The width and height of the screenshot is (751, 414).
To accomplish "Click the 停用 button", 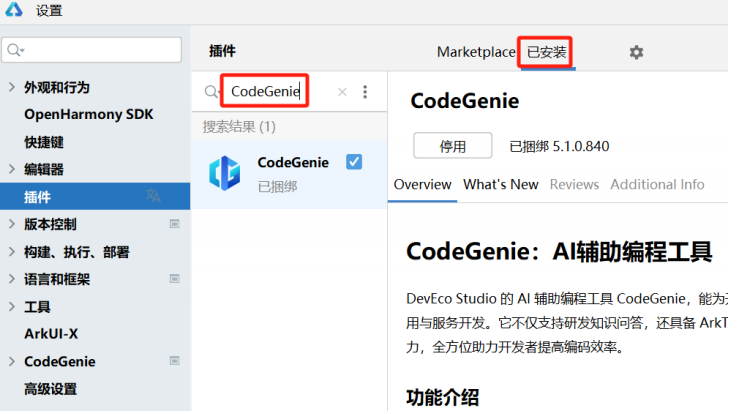I will [x=453, y=146].
